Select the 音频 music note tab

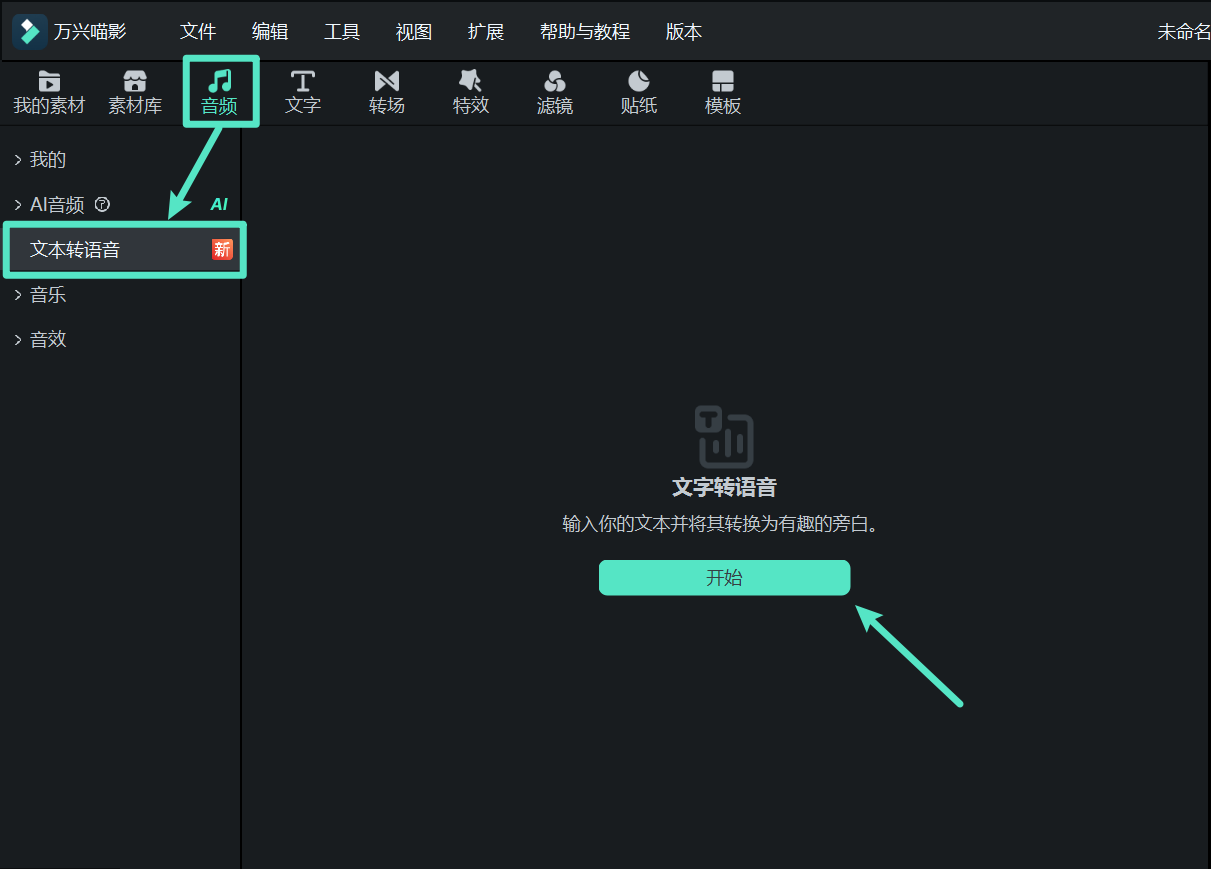220,93
